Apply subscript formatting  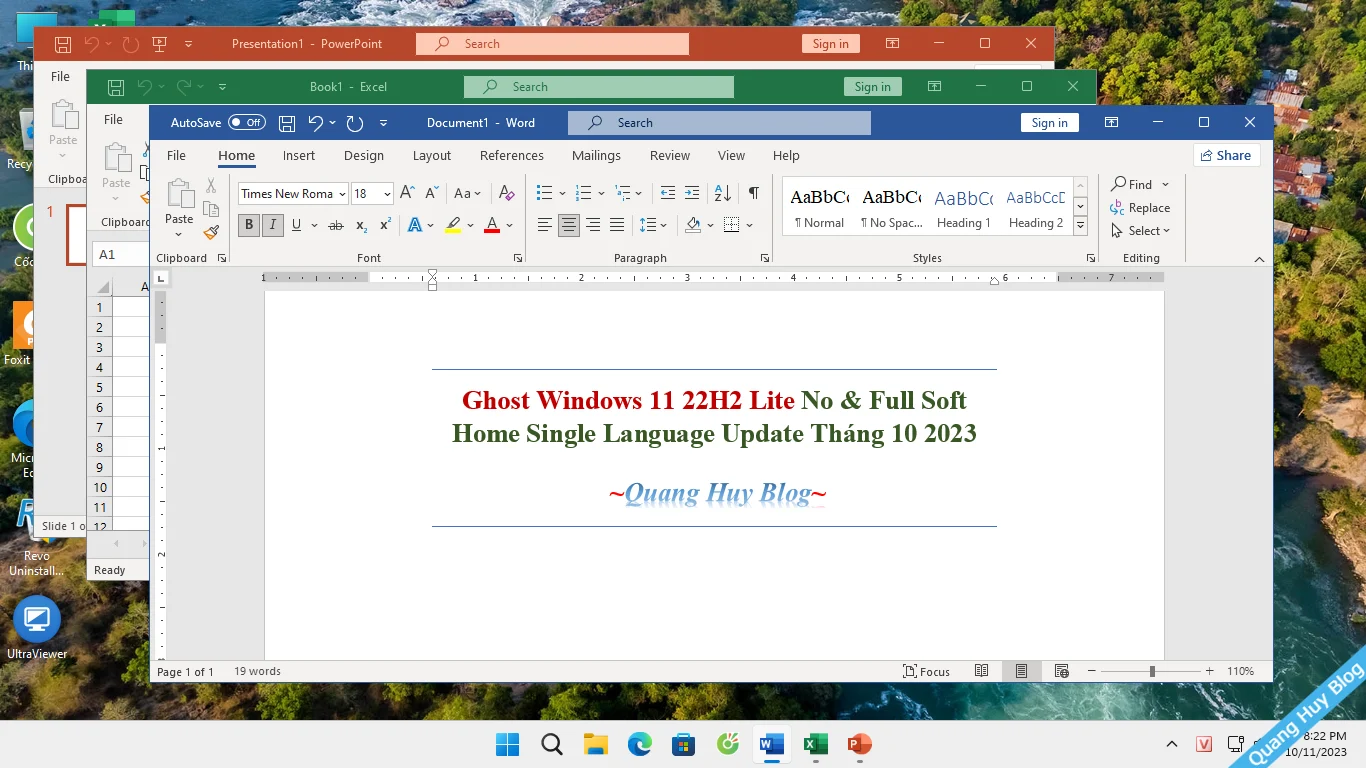tap(362, 225)
